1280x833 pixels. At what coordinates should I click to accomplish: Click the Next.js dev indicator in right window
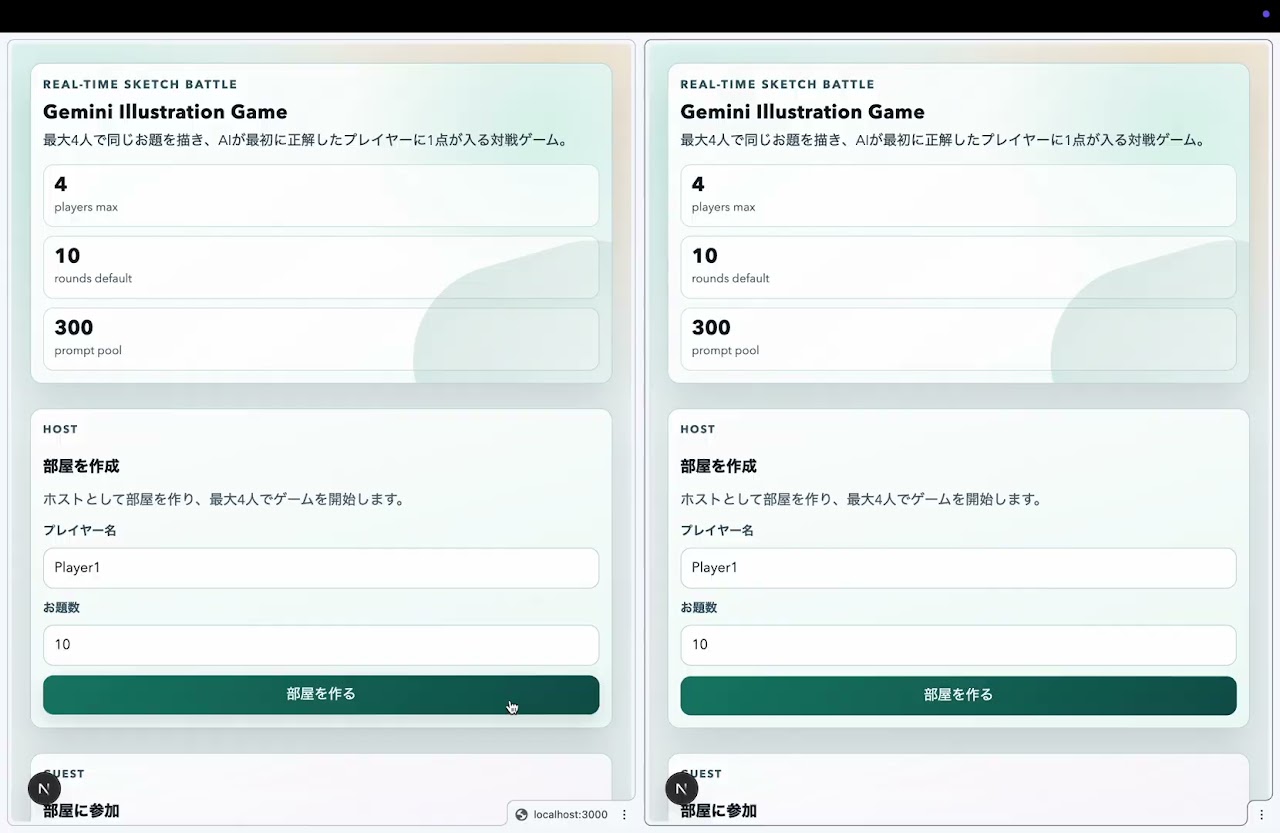[682, 789]
